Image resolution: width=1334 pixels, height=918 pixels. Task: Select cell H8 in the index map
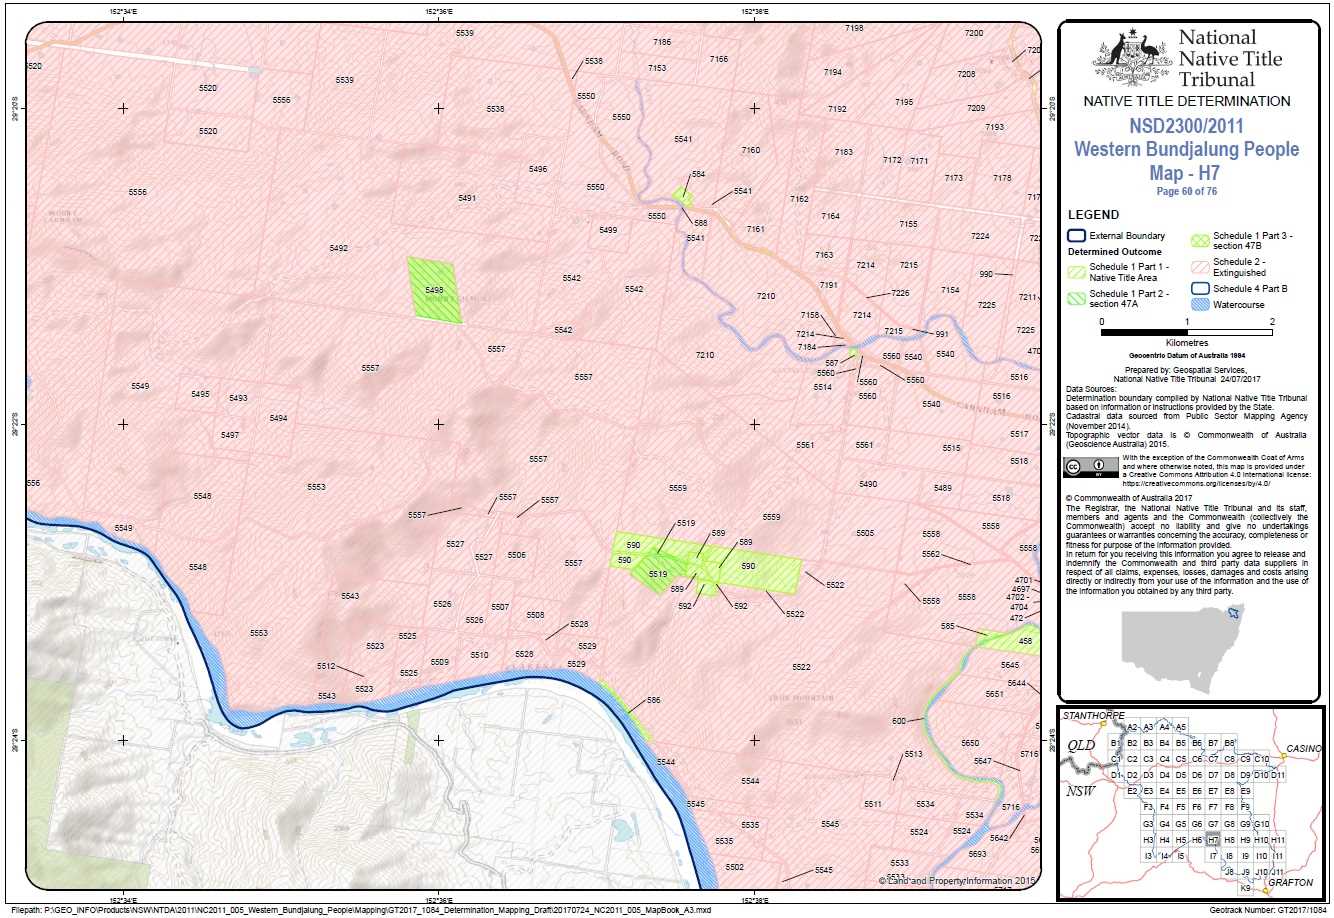(x=1229, y=840)
